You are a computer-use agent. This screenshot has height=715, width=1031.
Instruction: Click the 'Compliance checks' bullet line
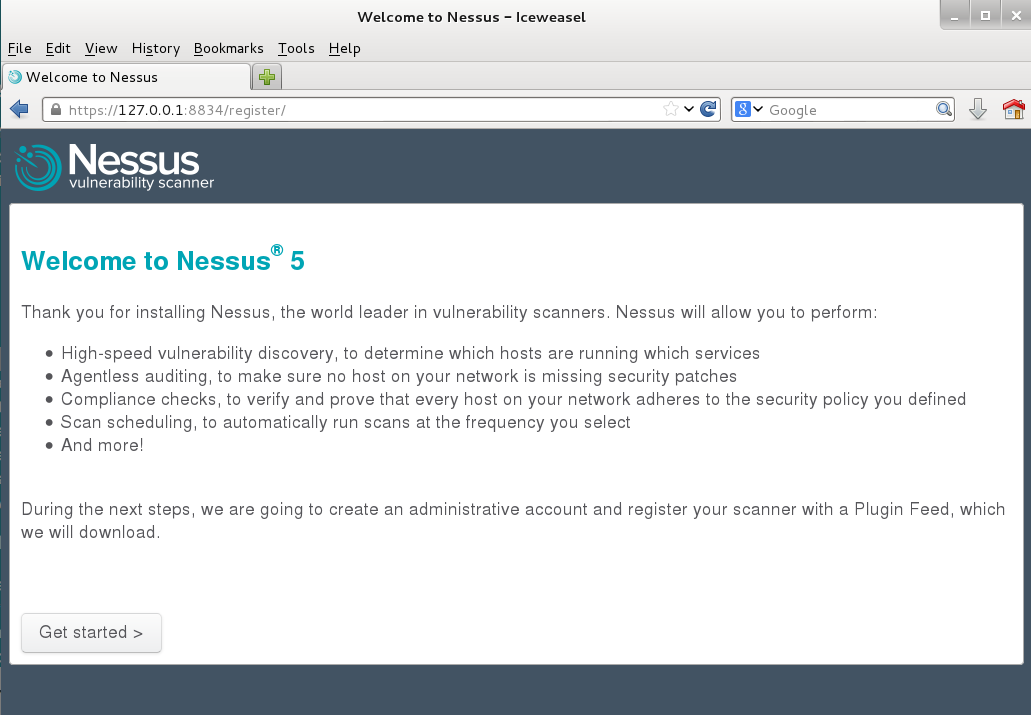click(514, 399)
